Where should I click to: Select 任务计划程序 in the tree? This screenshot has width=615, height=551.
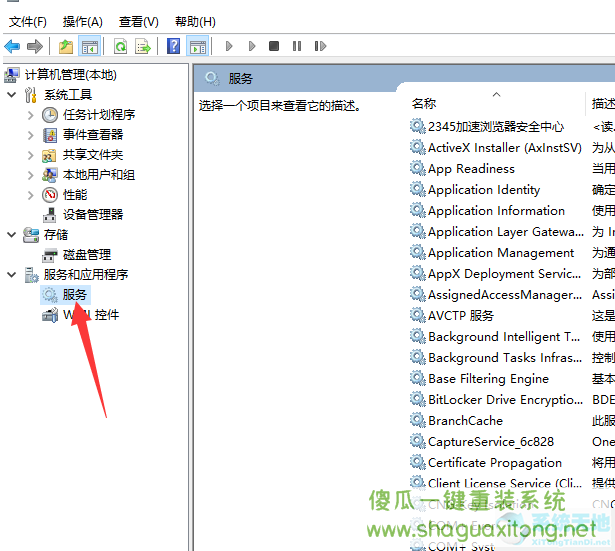99,115
